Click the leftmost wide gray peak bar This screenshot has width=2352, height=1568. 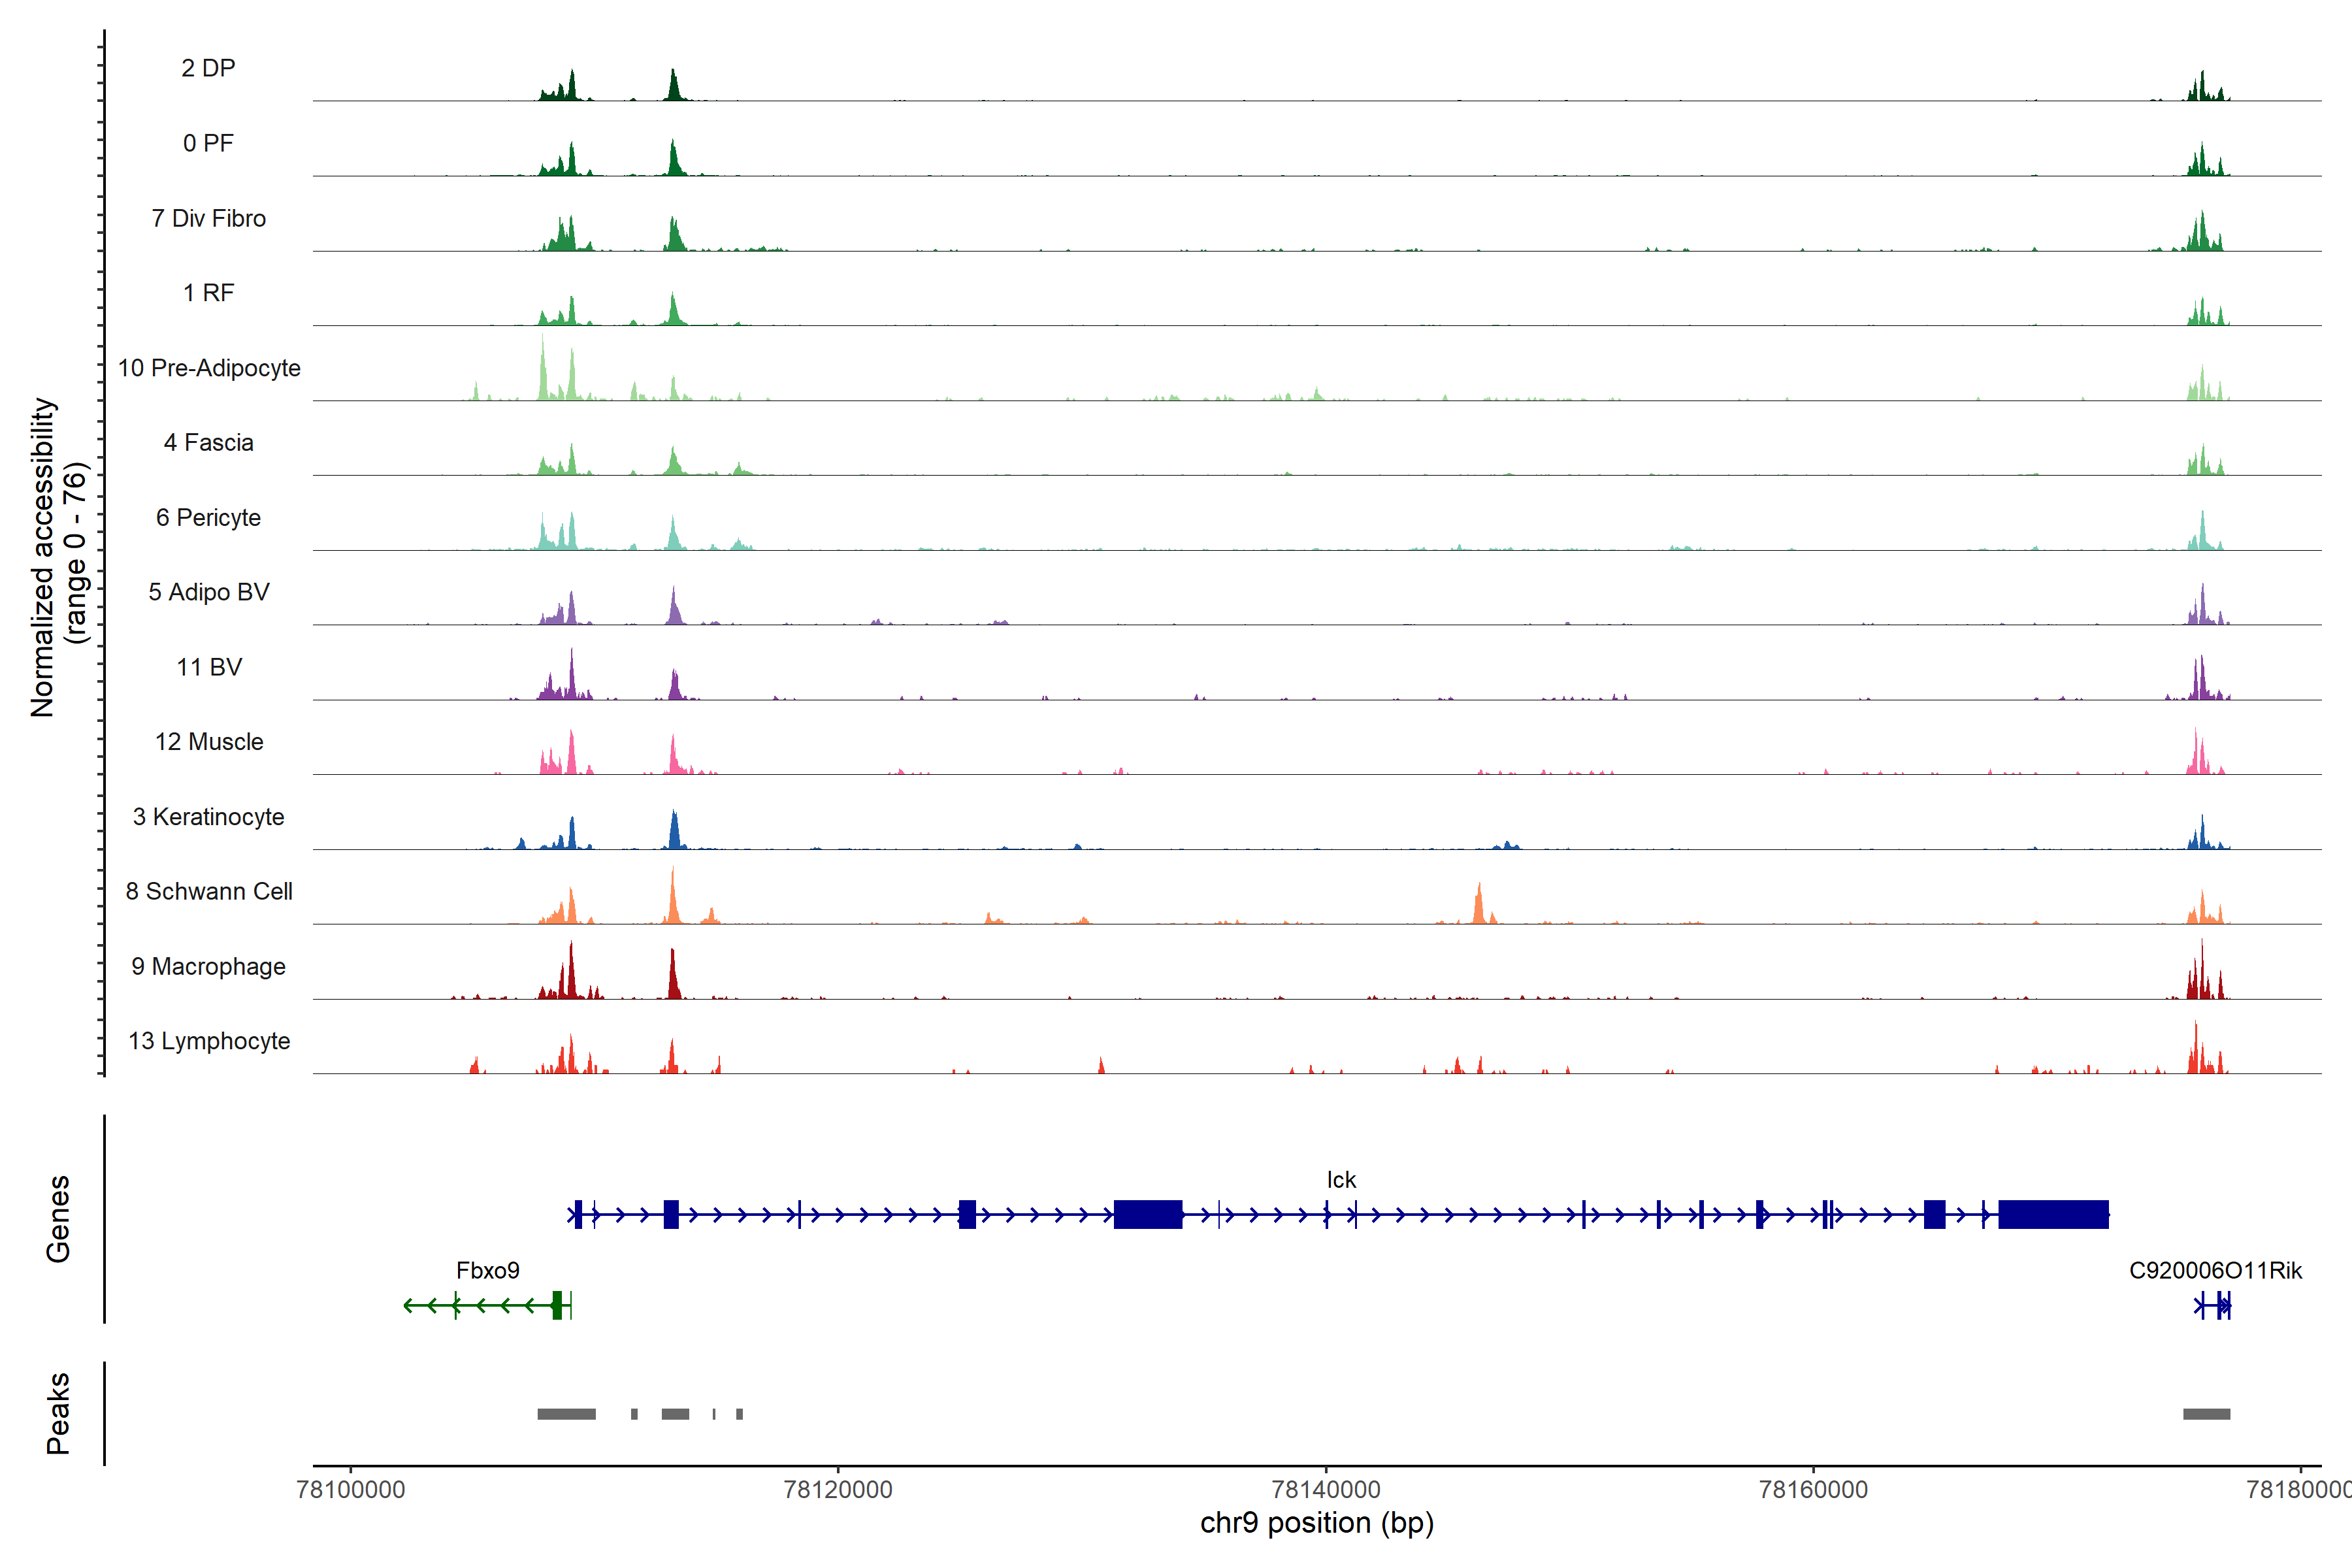tap(566, 1414)
